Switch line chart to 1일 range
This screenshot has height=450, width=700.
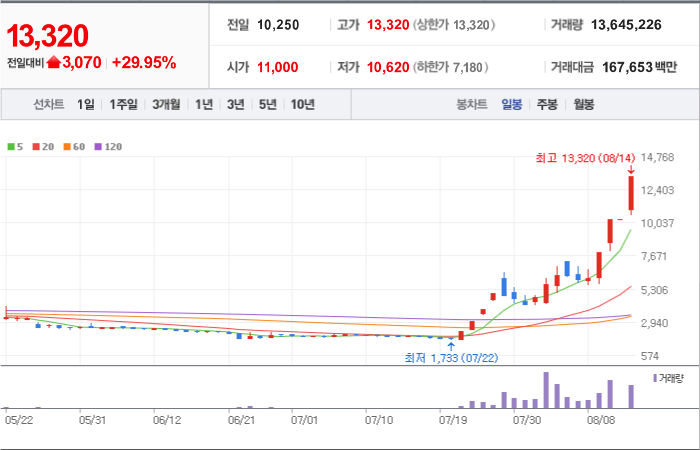click(86, 105)
